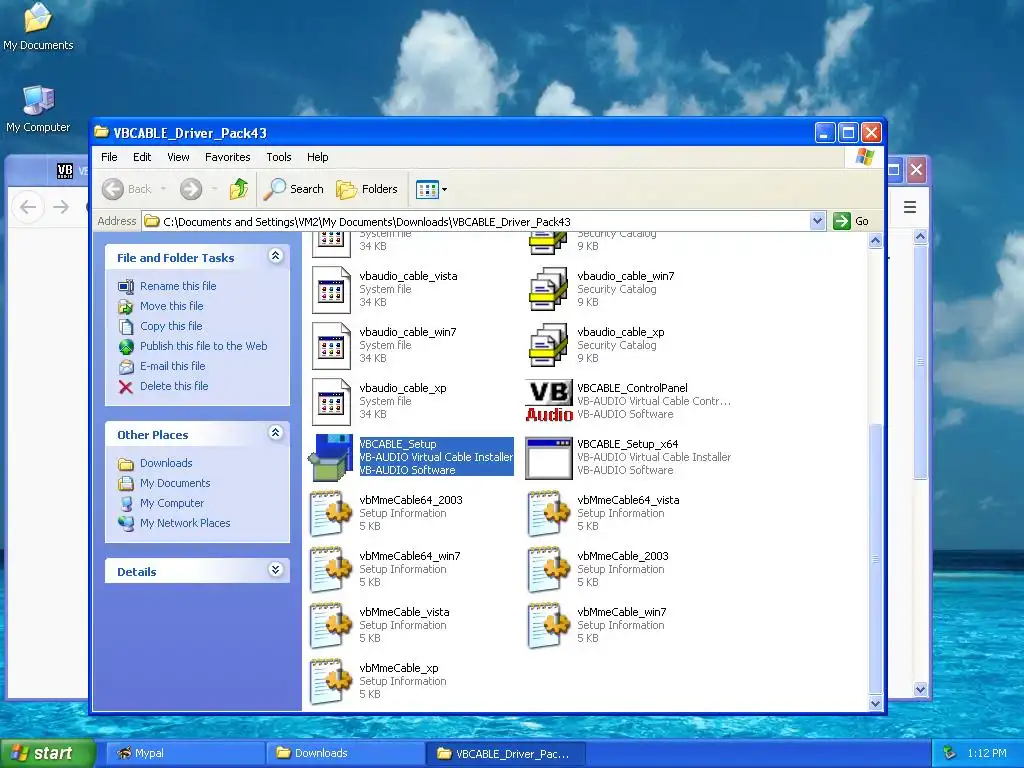Click the taskbar clock showing 1:12 PM
1024x768 pixels.
pyautogui.click(x=987, y=754)
